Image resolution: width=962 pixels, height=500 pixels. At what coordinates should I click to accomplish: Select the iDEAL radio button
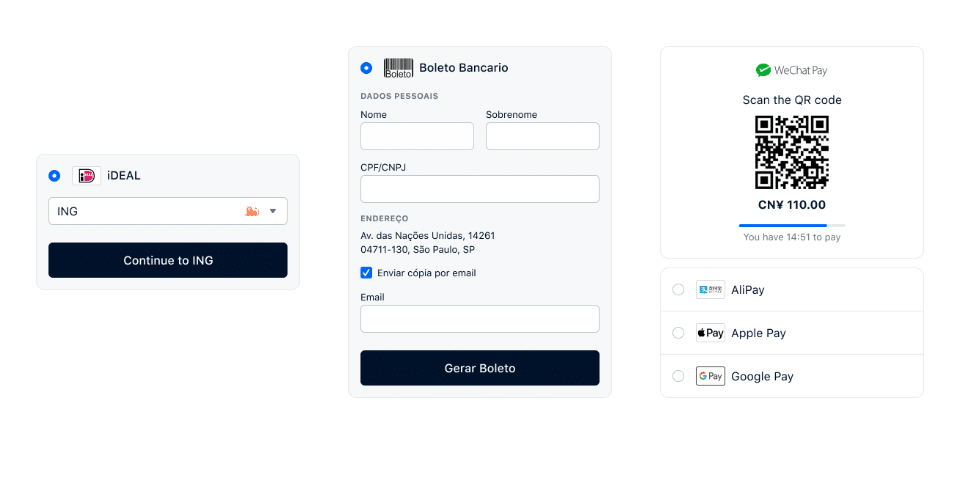[54, 176]
